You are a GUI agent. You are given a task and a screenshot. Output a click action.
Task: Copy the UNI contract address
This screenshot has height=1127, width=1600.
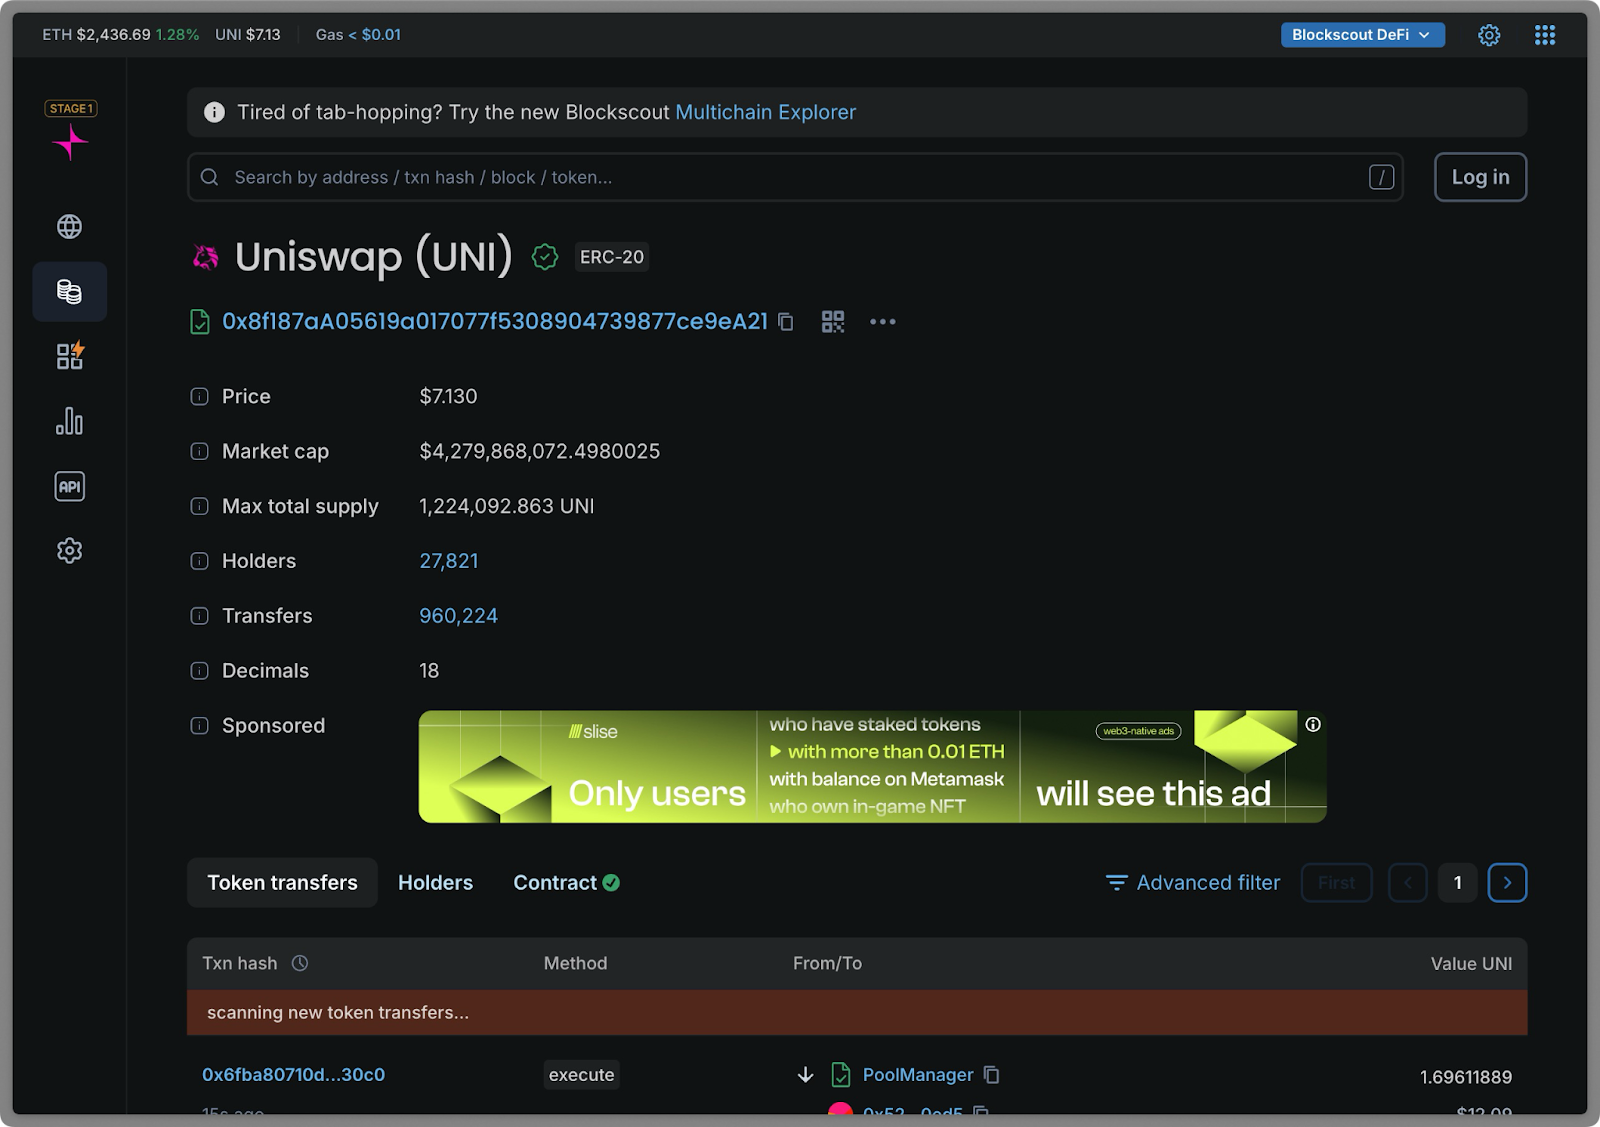coord(785,322)
